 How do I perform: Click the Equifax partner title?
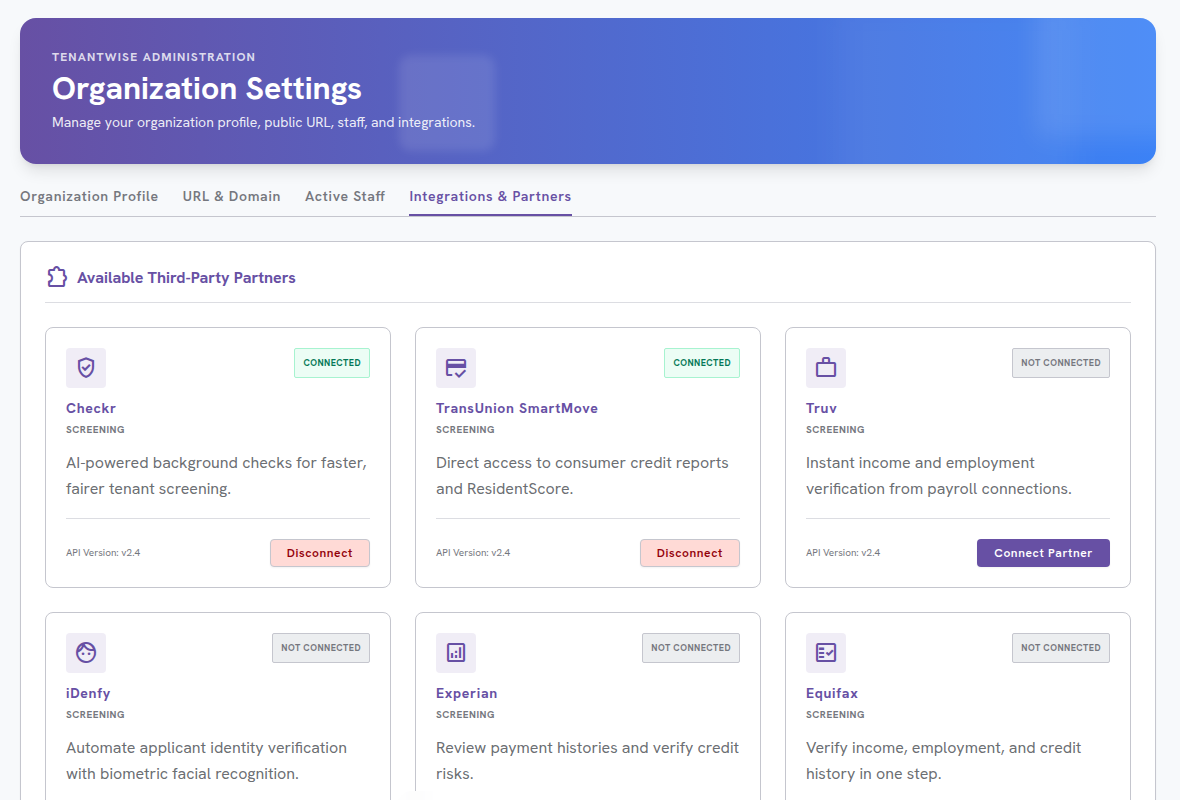(832, 693)
